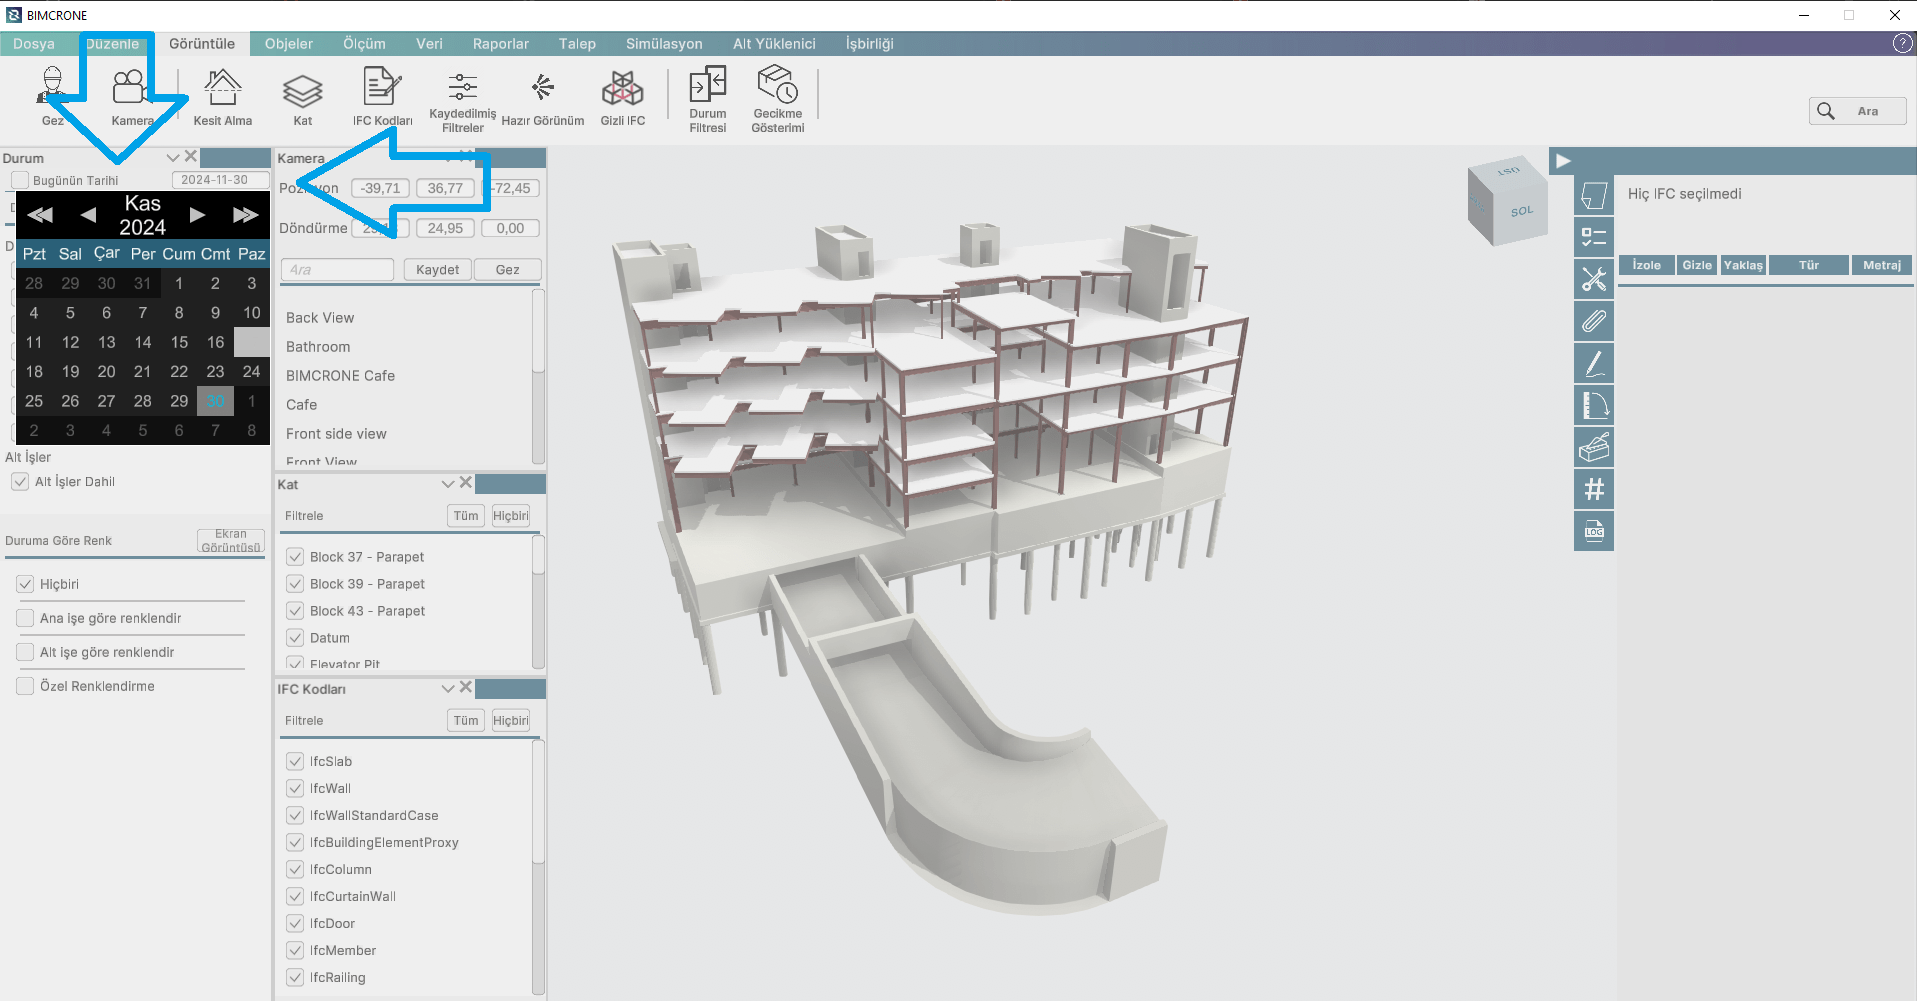
Task: Enable the Bugünün Tarihi checkbox
Action: point(21,180)
